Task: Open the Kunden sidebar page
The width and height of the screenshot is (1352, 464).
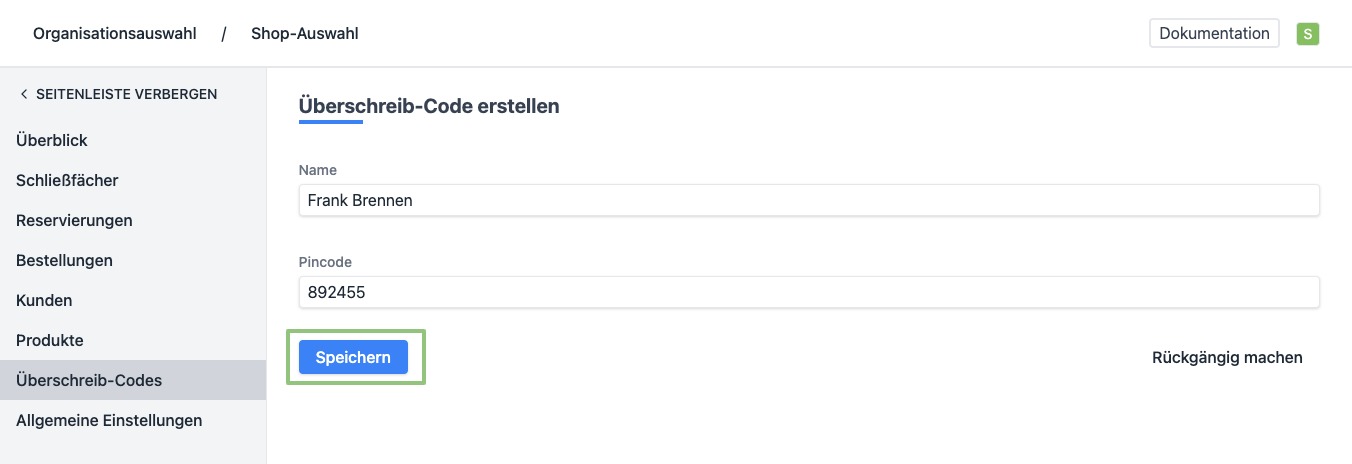Action: tap(44, 301)
